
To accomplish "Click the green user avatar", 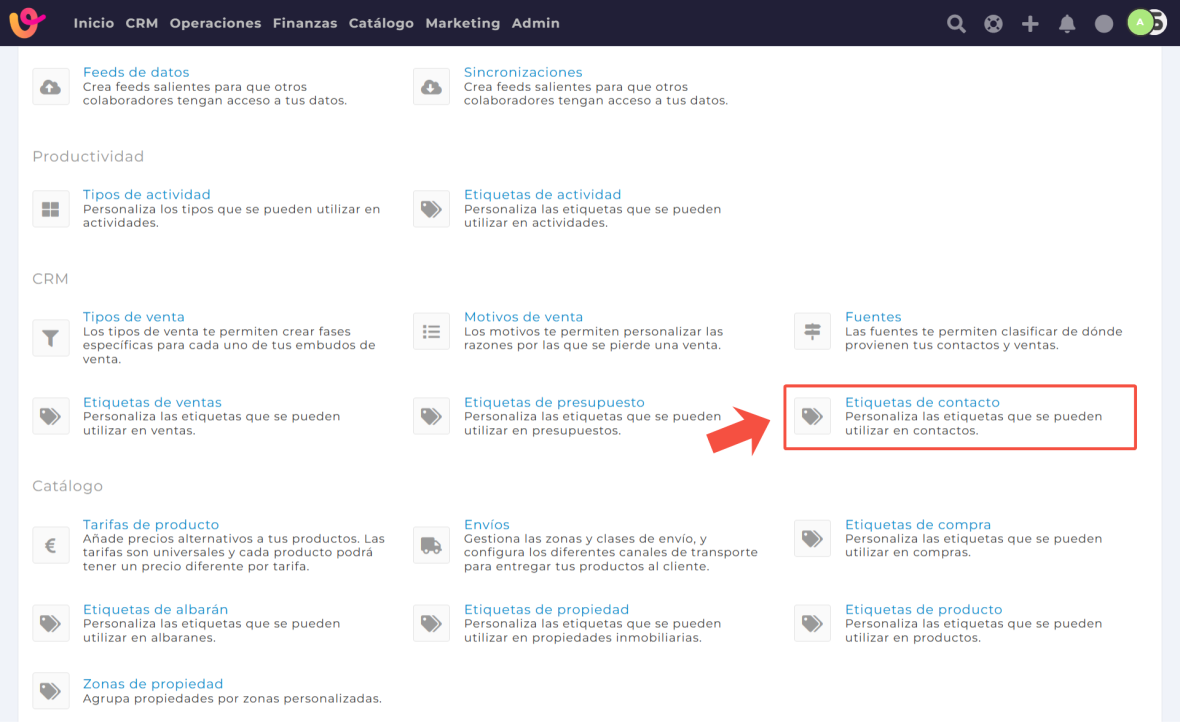I will [1140, 23].
